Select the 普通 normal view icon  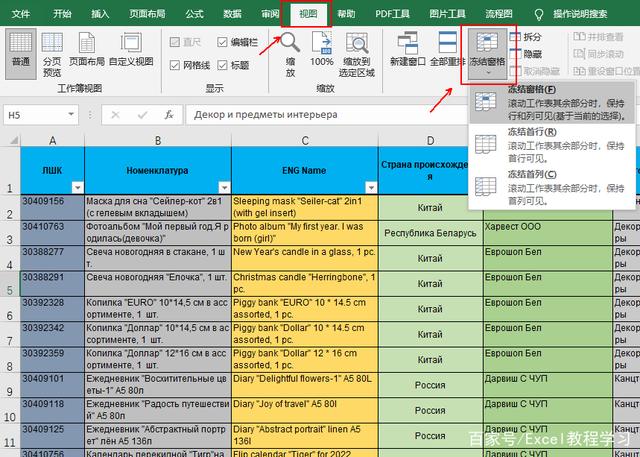pos(20,53)
